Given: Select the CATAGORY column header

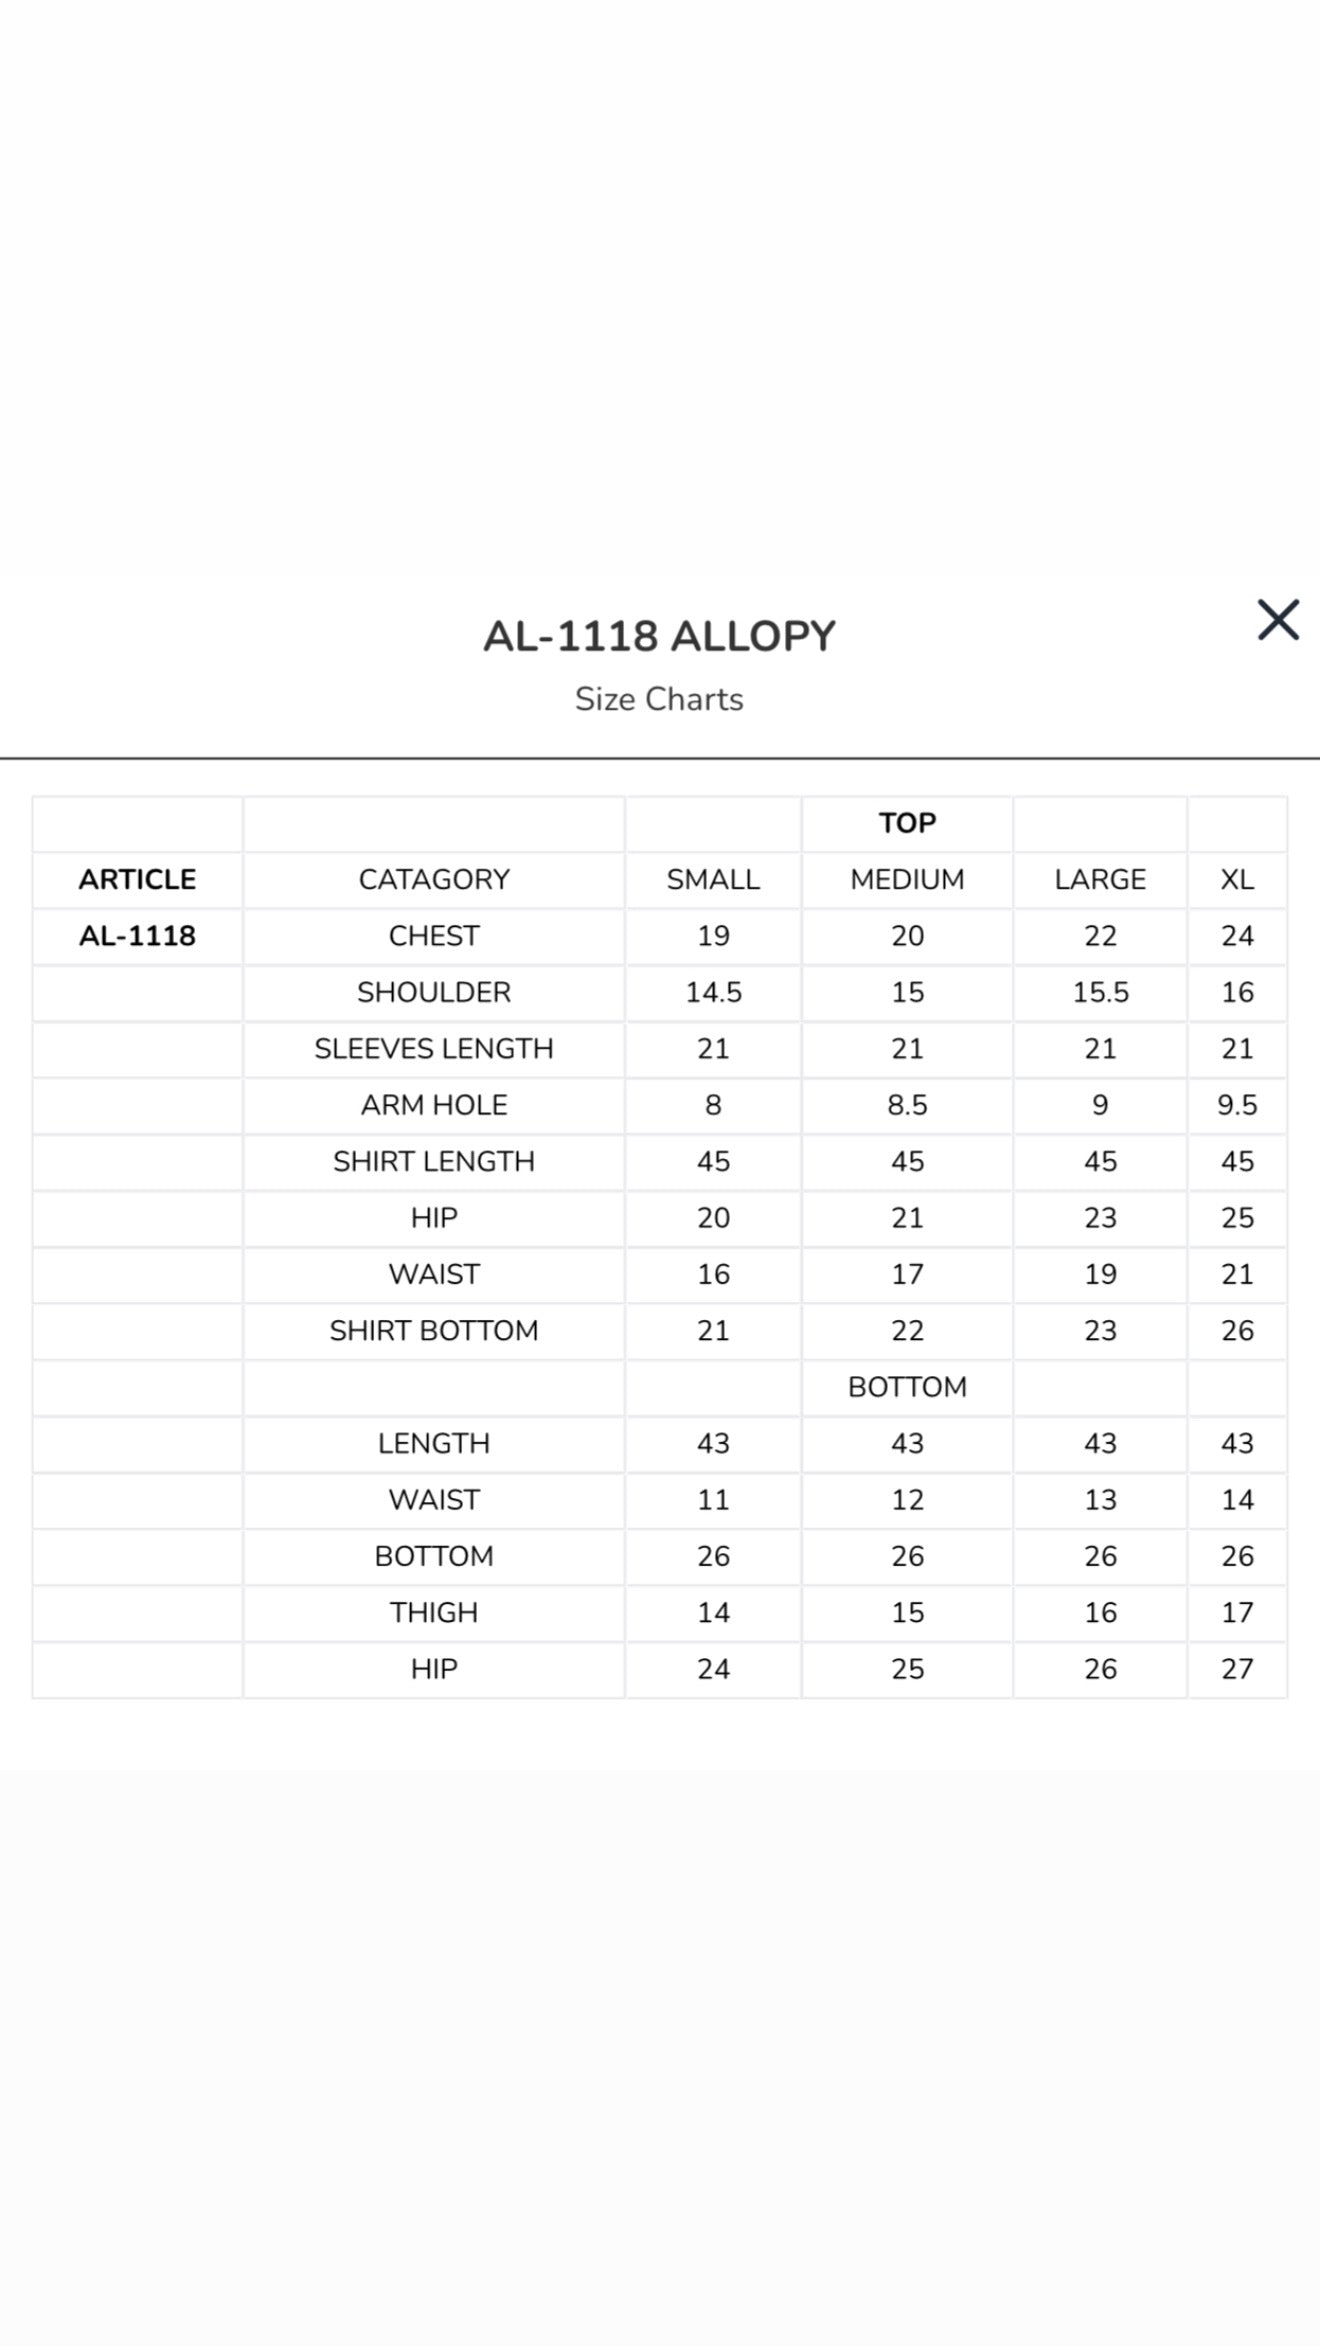Looking at the screenshot, I should point(432,879).
